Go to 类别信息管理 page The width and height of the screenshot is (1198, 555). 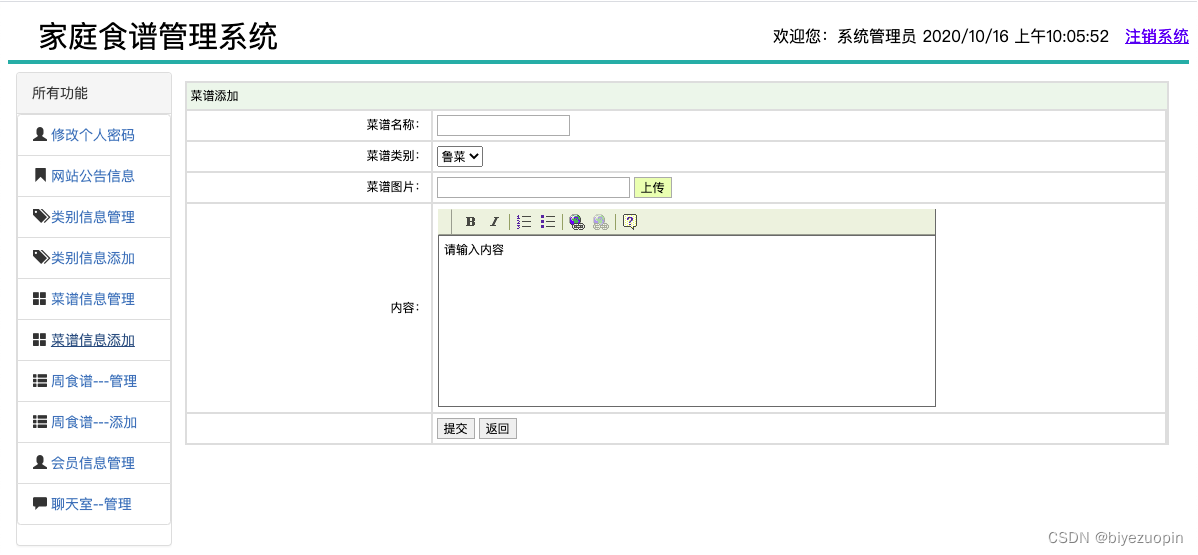click(93, 217)
